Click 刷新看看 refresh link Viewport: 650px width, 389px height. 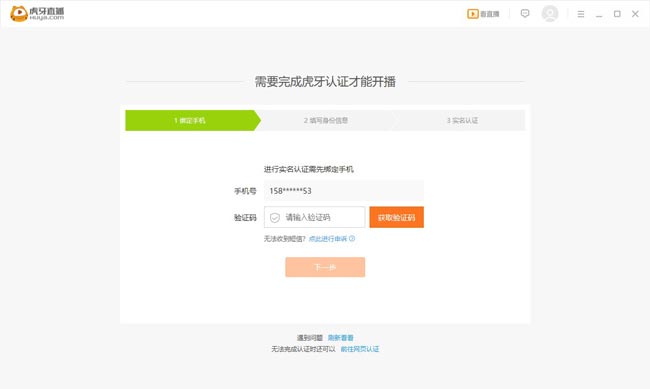click(x=341, y=338)
